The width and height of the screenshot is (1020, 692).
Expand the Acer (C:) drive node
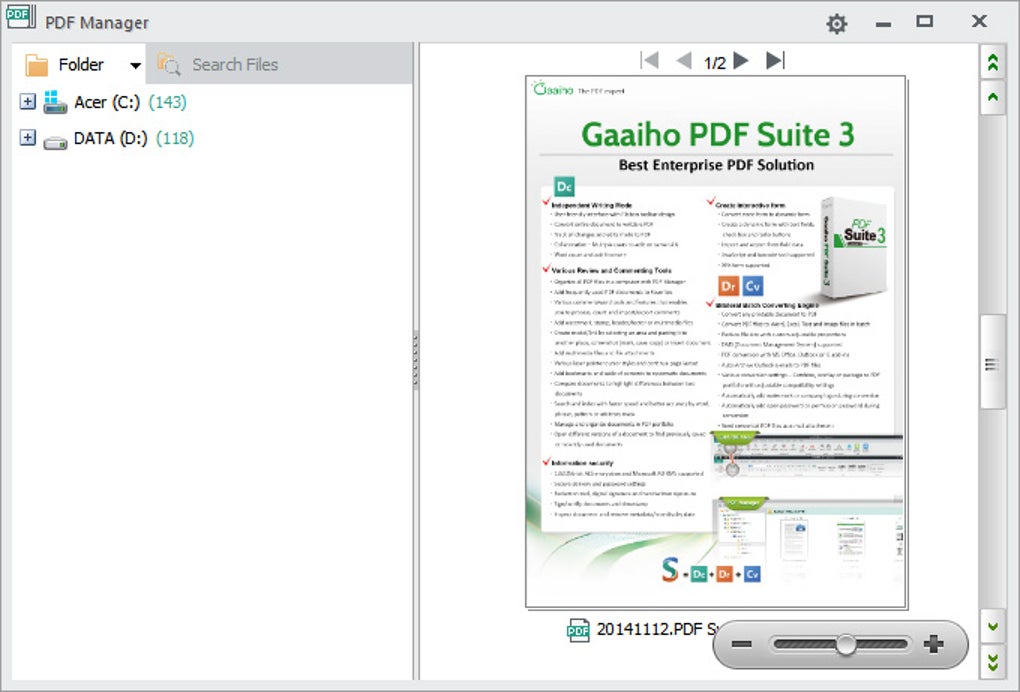click(x=27, y=101)
